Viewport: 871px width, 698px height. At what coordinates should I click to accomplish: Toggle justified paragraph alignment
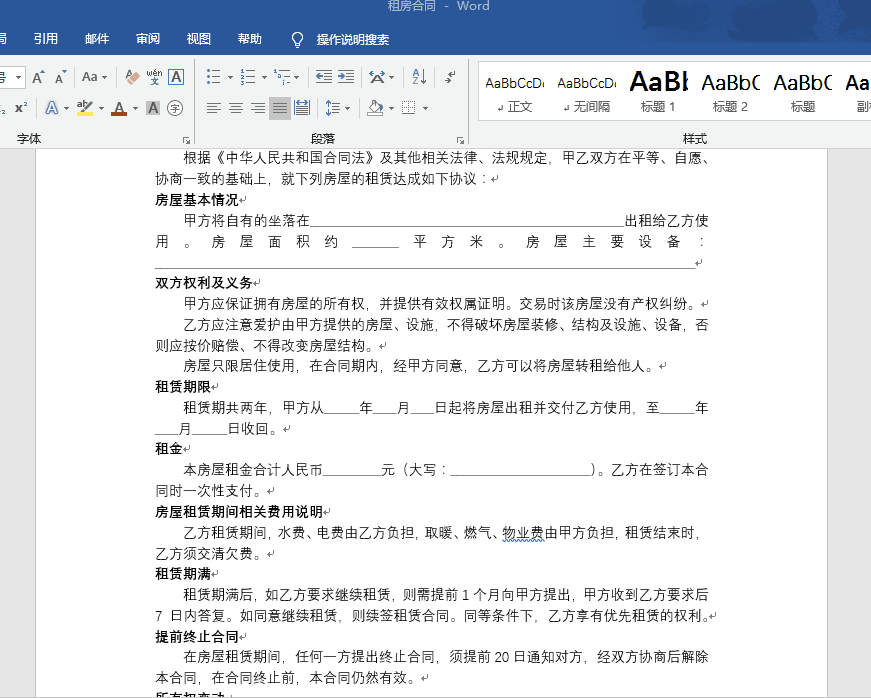pos(280,108)
